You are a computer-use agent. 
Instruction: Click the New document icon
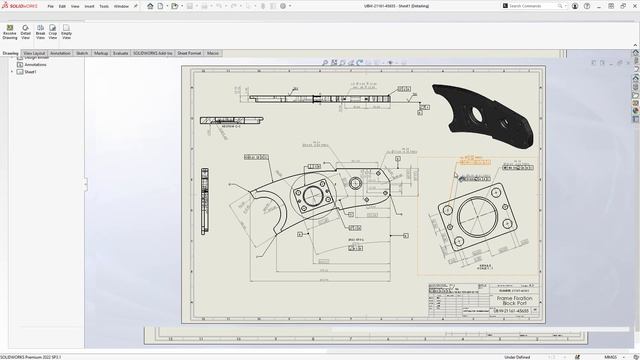160,6
